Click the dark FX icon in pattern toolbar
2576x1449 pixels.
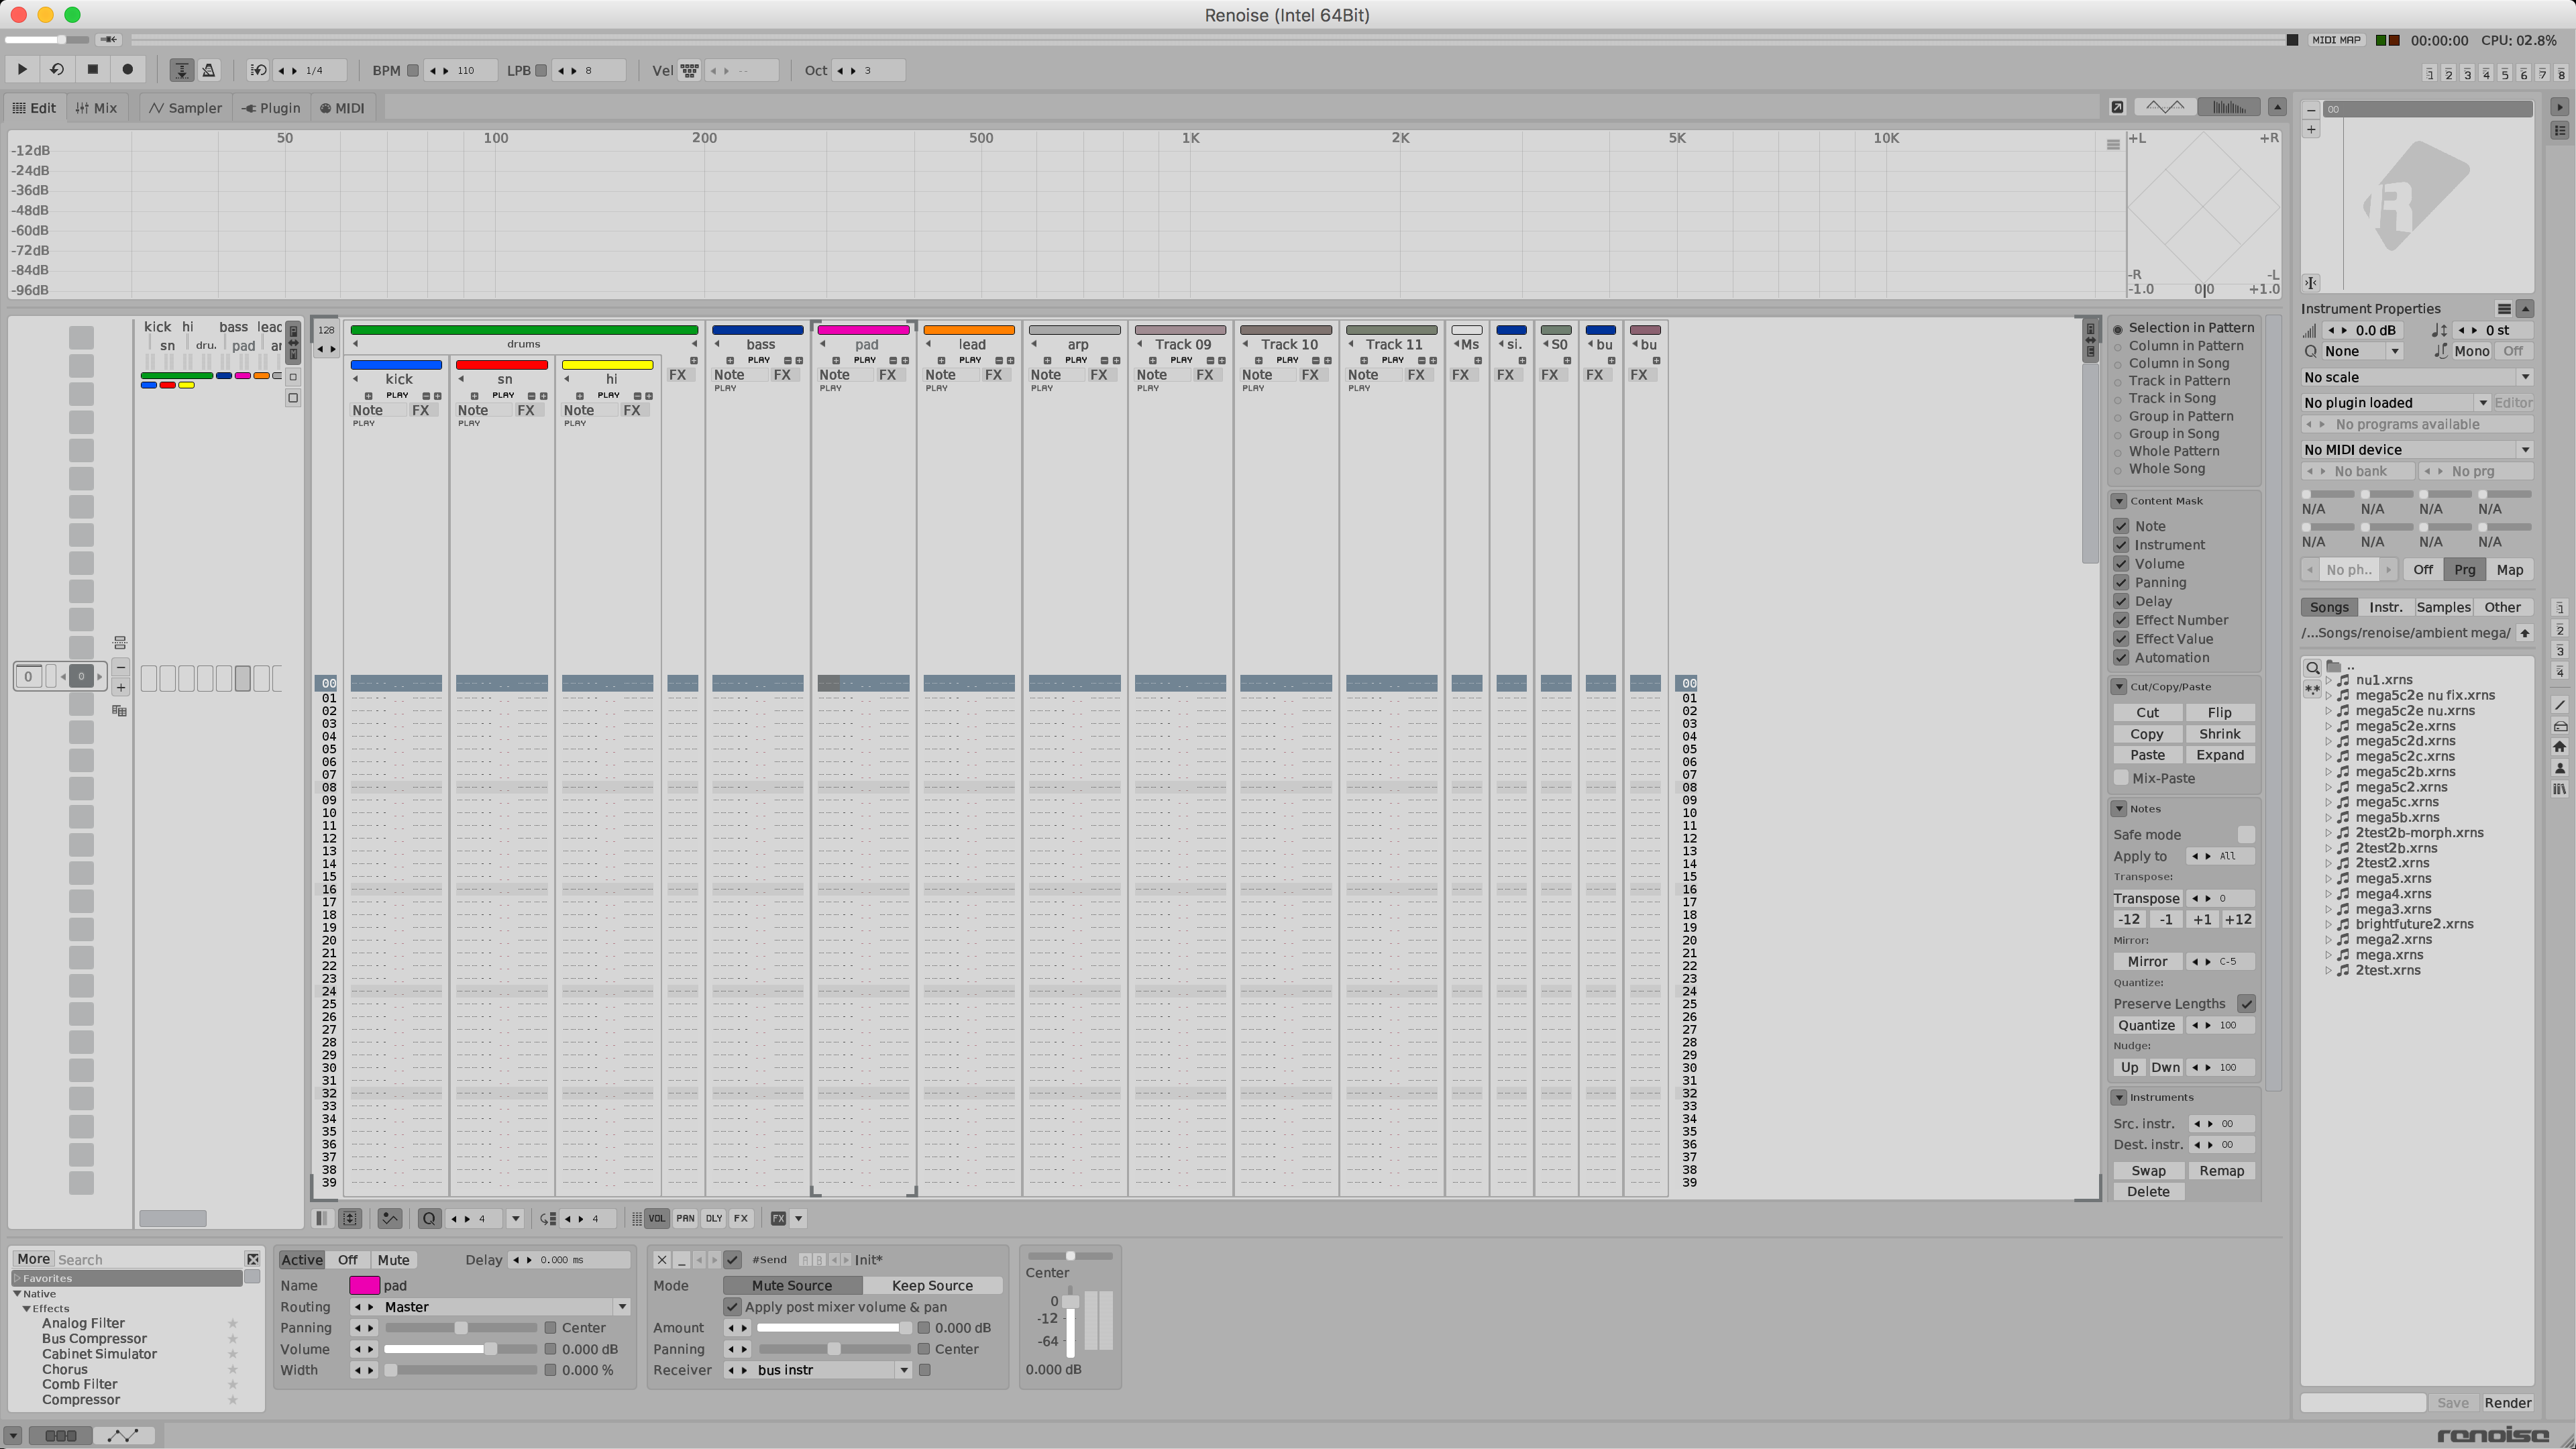click(778, 1218)
